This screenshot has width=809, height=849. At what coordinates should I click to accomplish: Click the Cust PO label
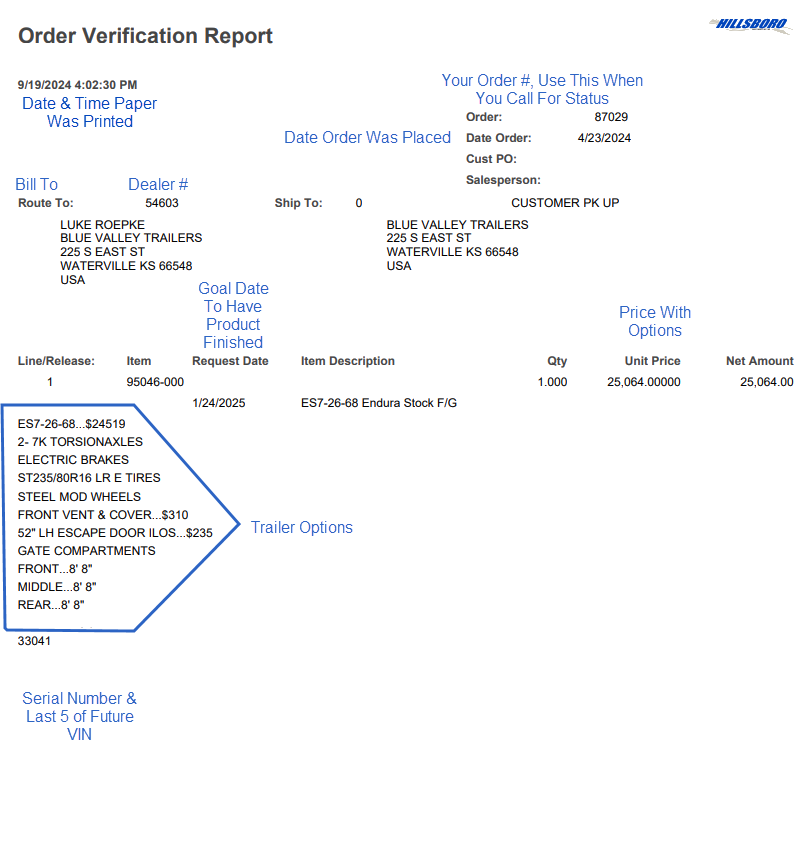coord(491,159)
